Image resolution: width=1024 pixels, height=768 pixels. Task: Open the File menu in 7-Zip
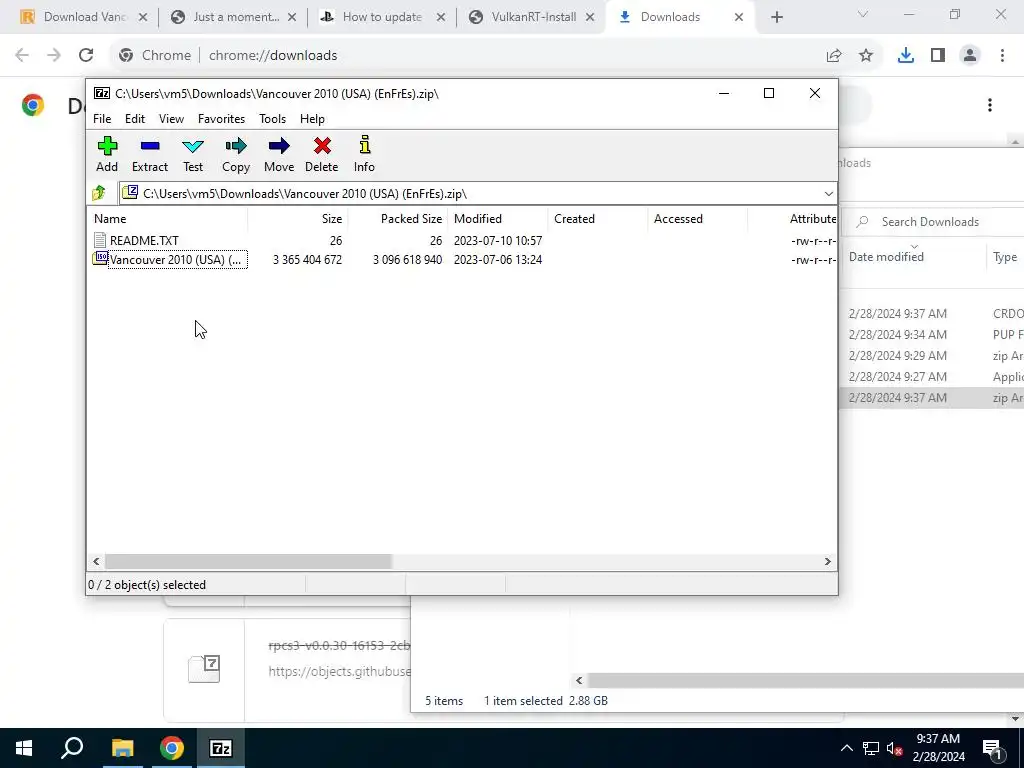tap(102, 119)
